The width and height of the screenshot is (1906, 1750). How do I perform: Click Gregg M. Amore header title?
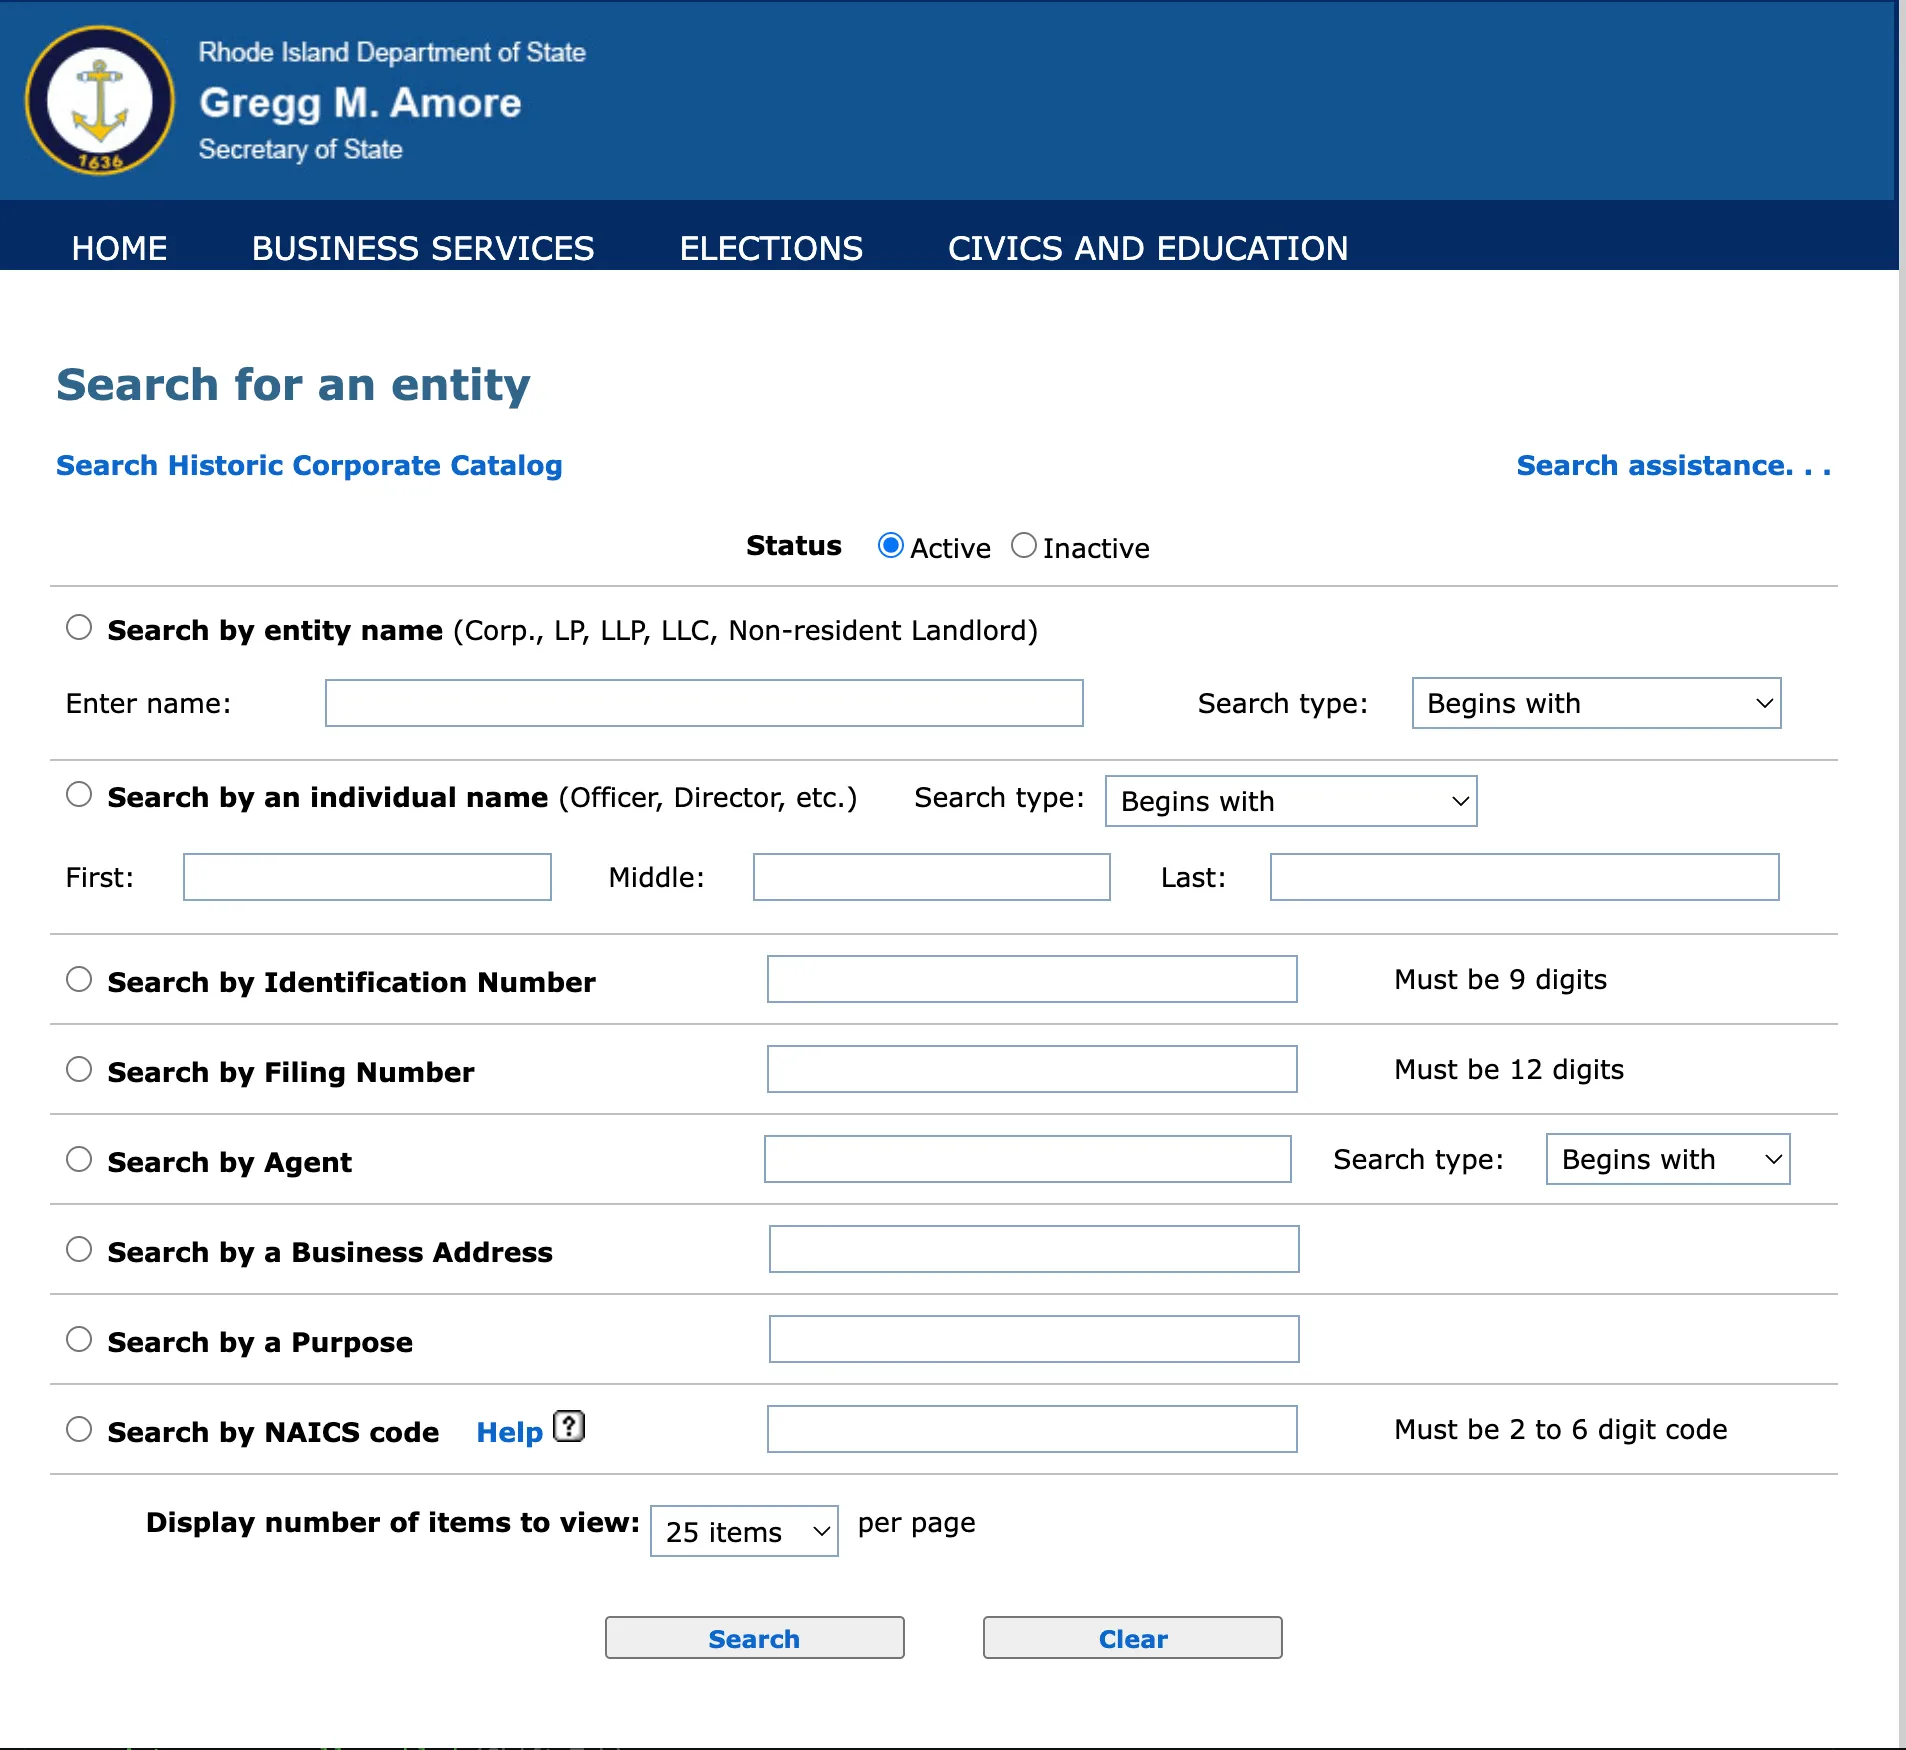click(x=360, y=103)
